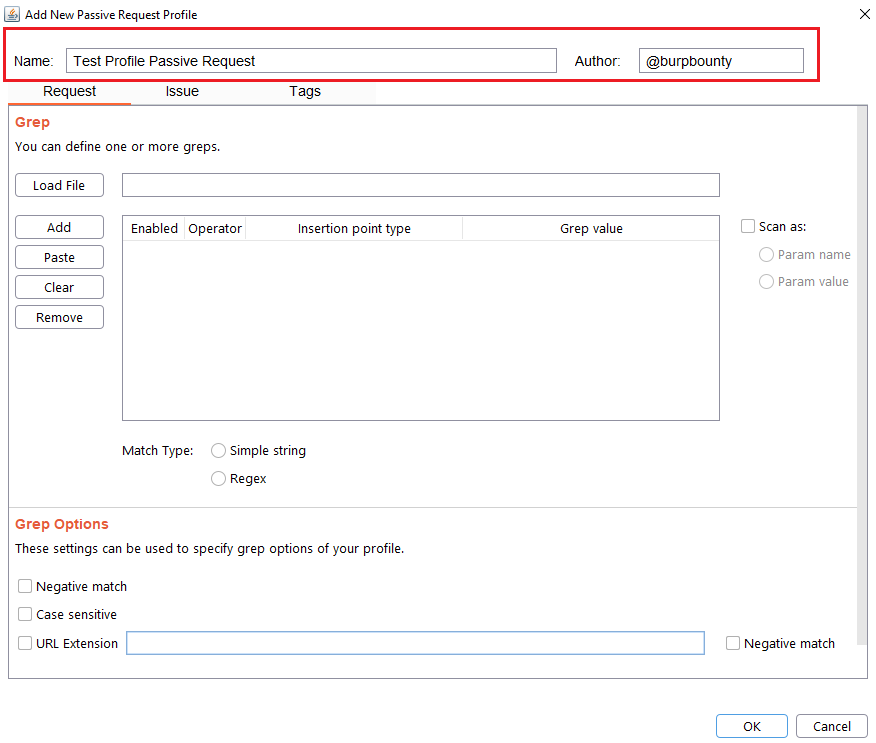Click the Java icon in title bar

coord(13,15)
